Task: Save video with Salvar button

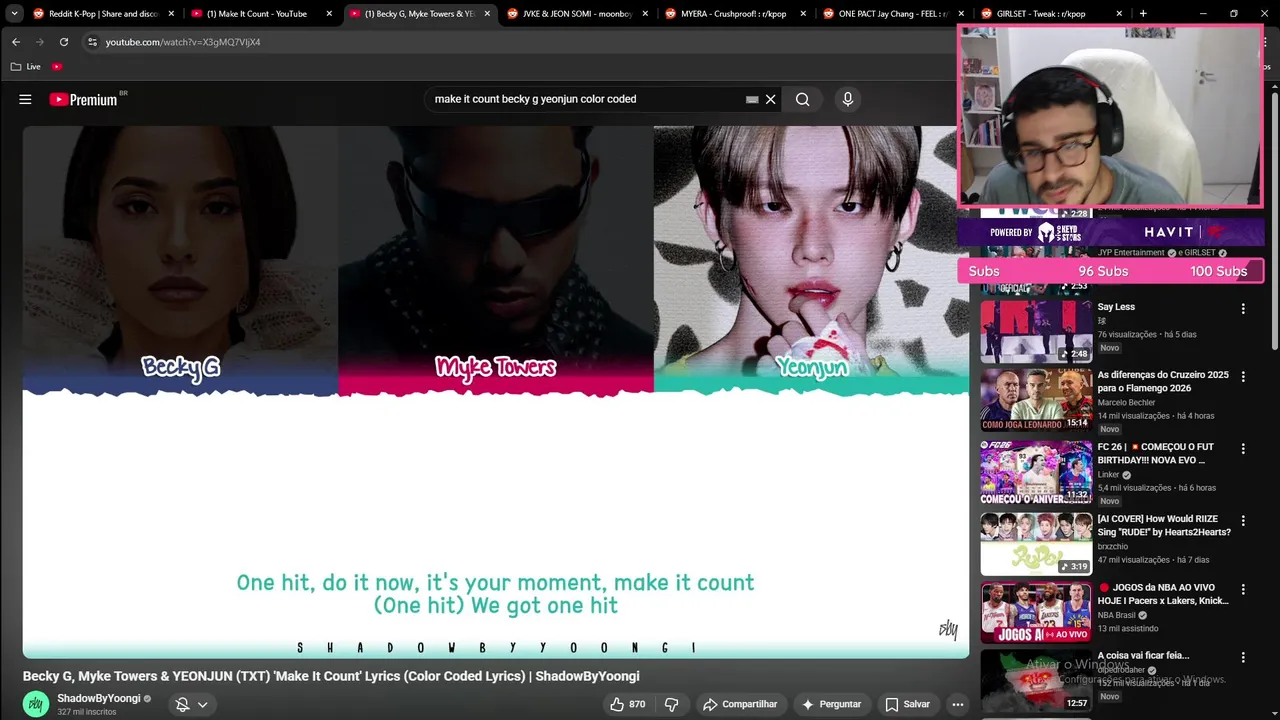Action: point(907,704)
